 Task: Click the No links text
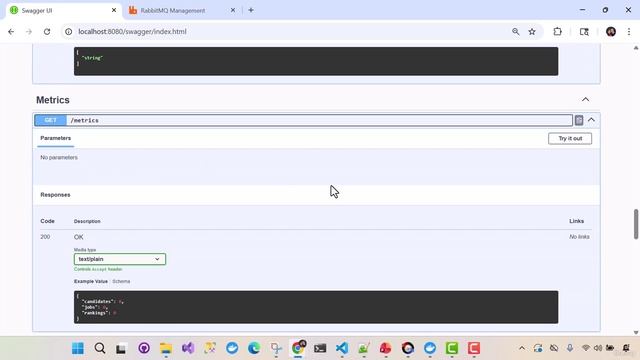click(x=579, y=237)
